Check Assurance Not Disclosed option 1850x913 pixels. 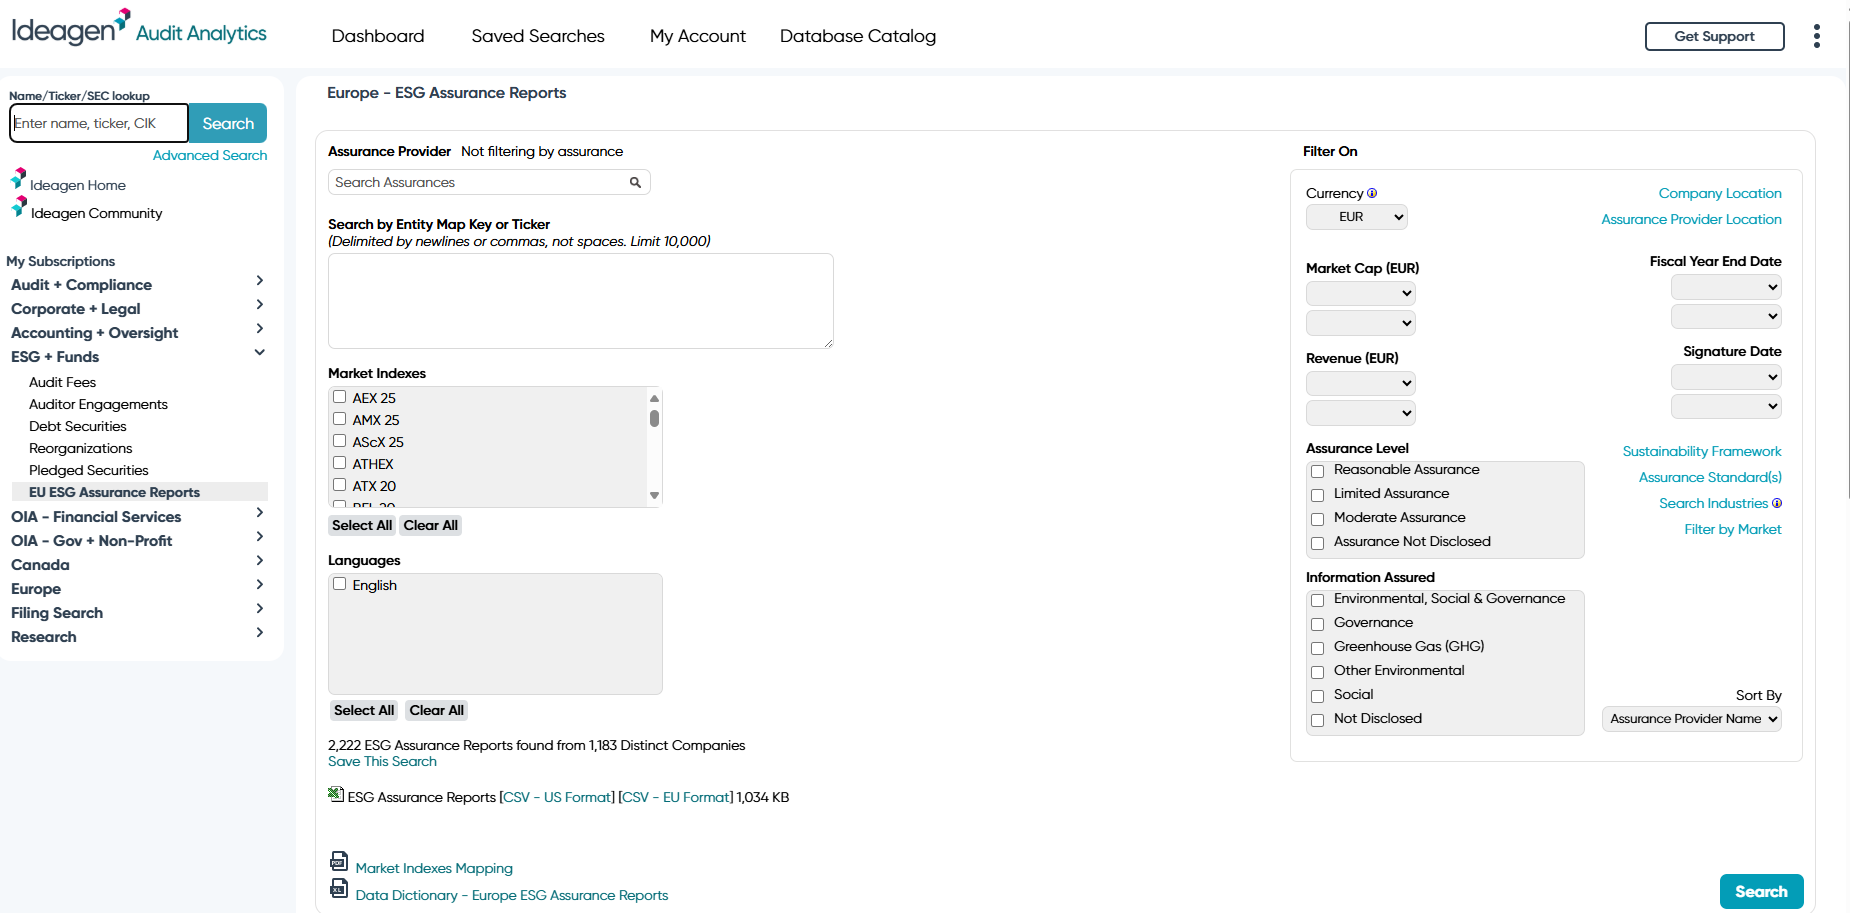point(1318,543)
